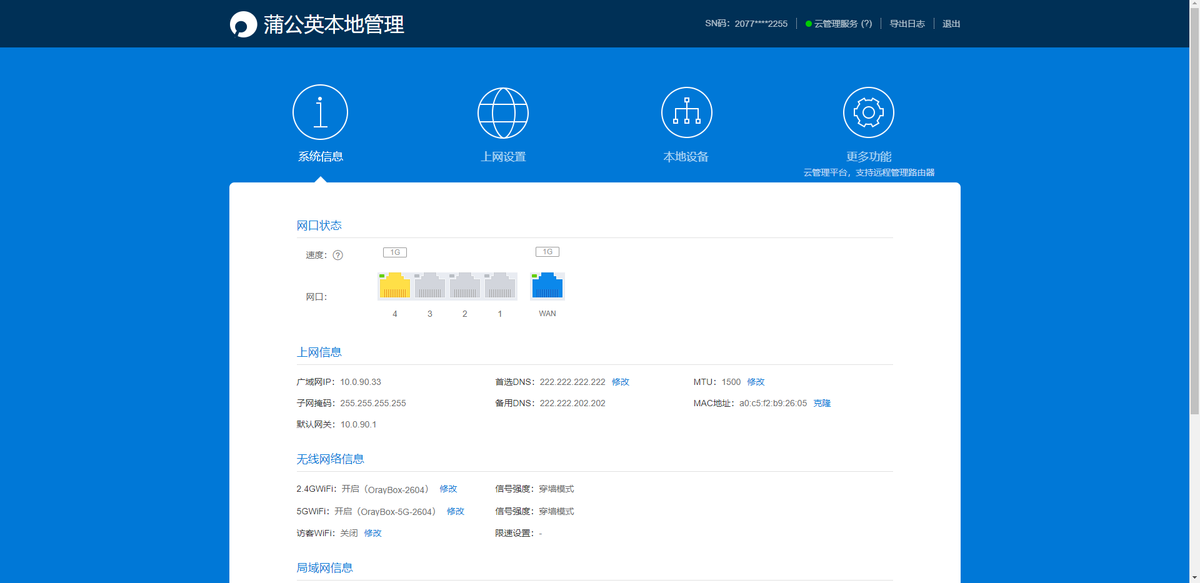Click the speed help question mark icon
Image resolution: width=1200 pixels, height=583 pixels.
(337, 255)
